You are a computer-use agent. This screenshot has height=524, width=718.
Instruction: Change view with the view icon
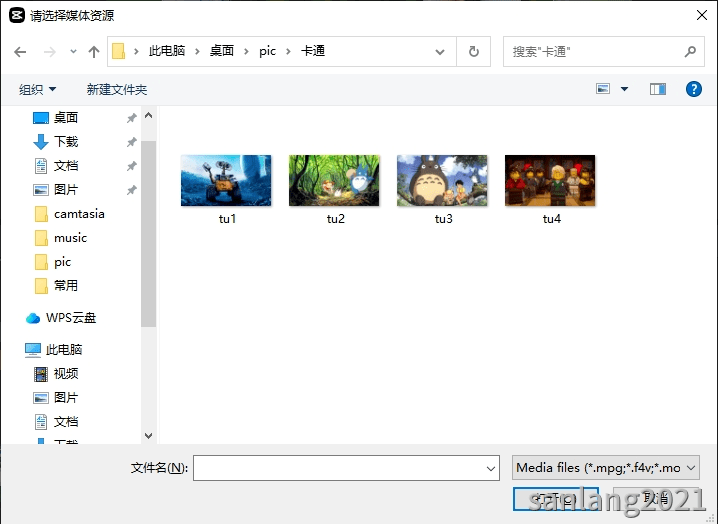click(x=603, y=89)
